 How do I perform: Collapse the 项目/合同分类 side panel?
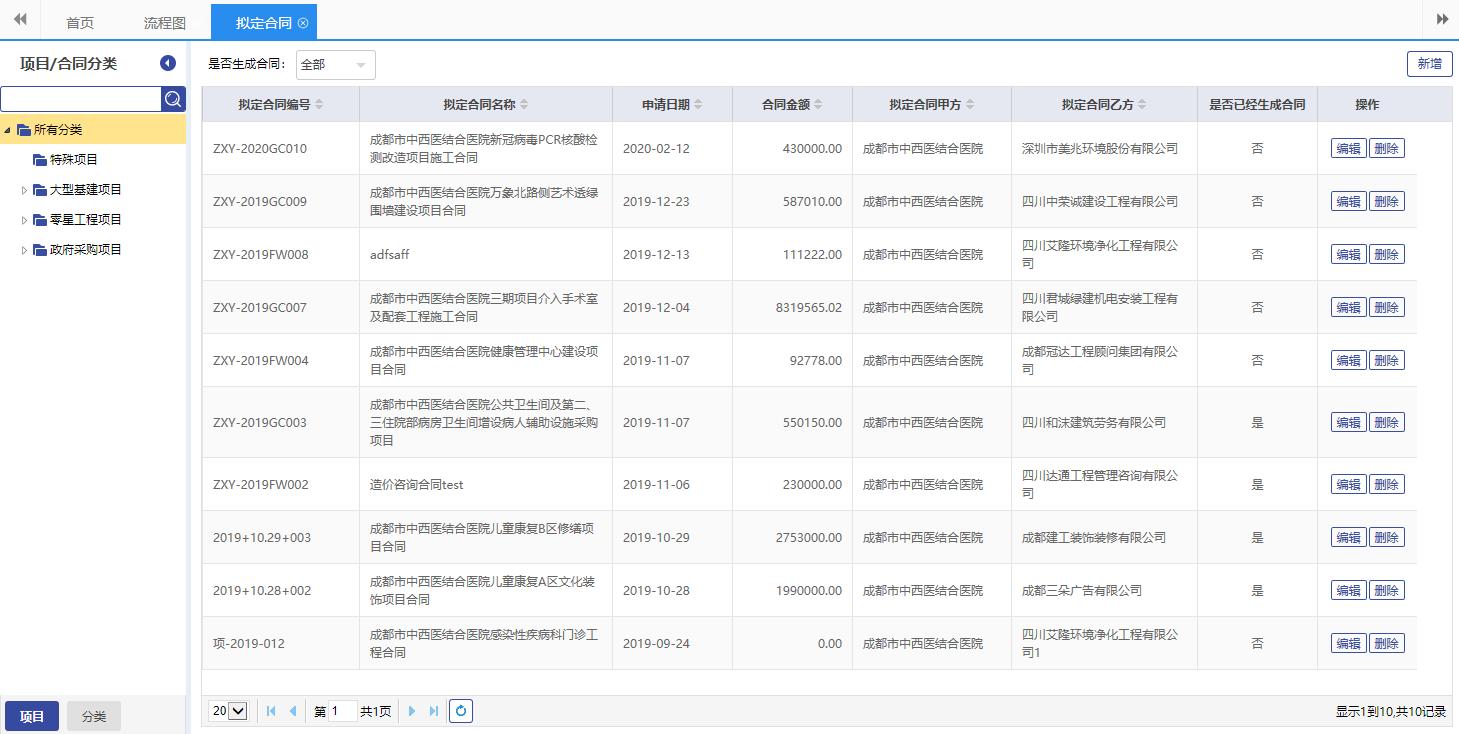click(168, 63)
